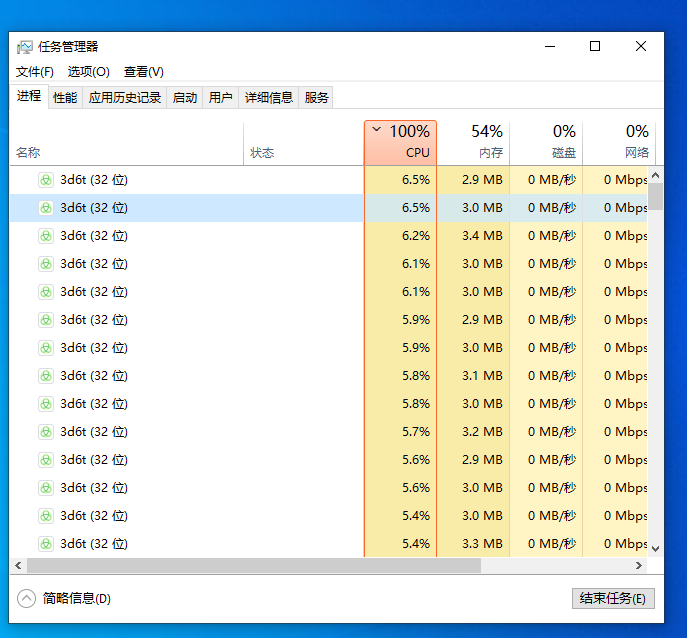The image size is (687, 638).
Task: Open the 选项(O) menu
Action: (88, 72)
